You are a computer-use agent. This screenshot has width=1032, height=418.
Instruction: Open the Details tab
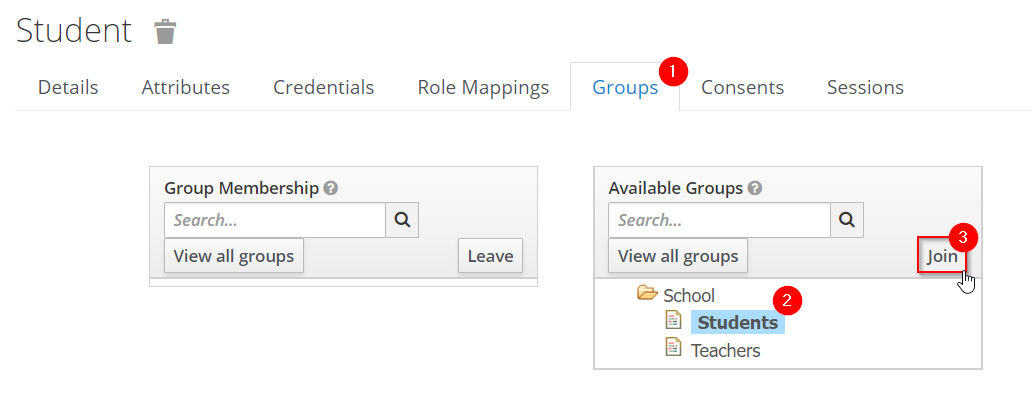tap(68, 87)
